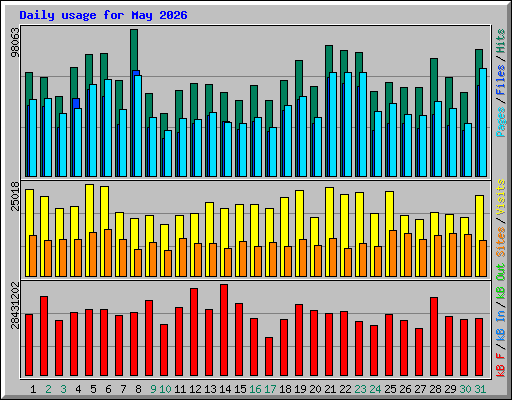Click the blue files bar for day 4
Image resolution: width=512 pixels, height=400 pixels.
tap(76, 103)
